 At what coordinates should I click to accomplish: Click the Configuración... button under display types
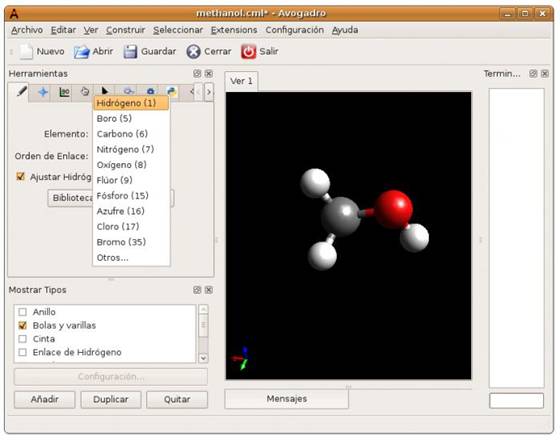click(111, 377)
